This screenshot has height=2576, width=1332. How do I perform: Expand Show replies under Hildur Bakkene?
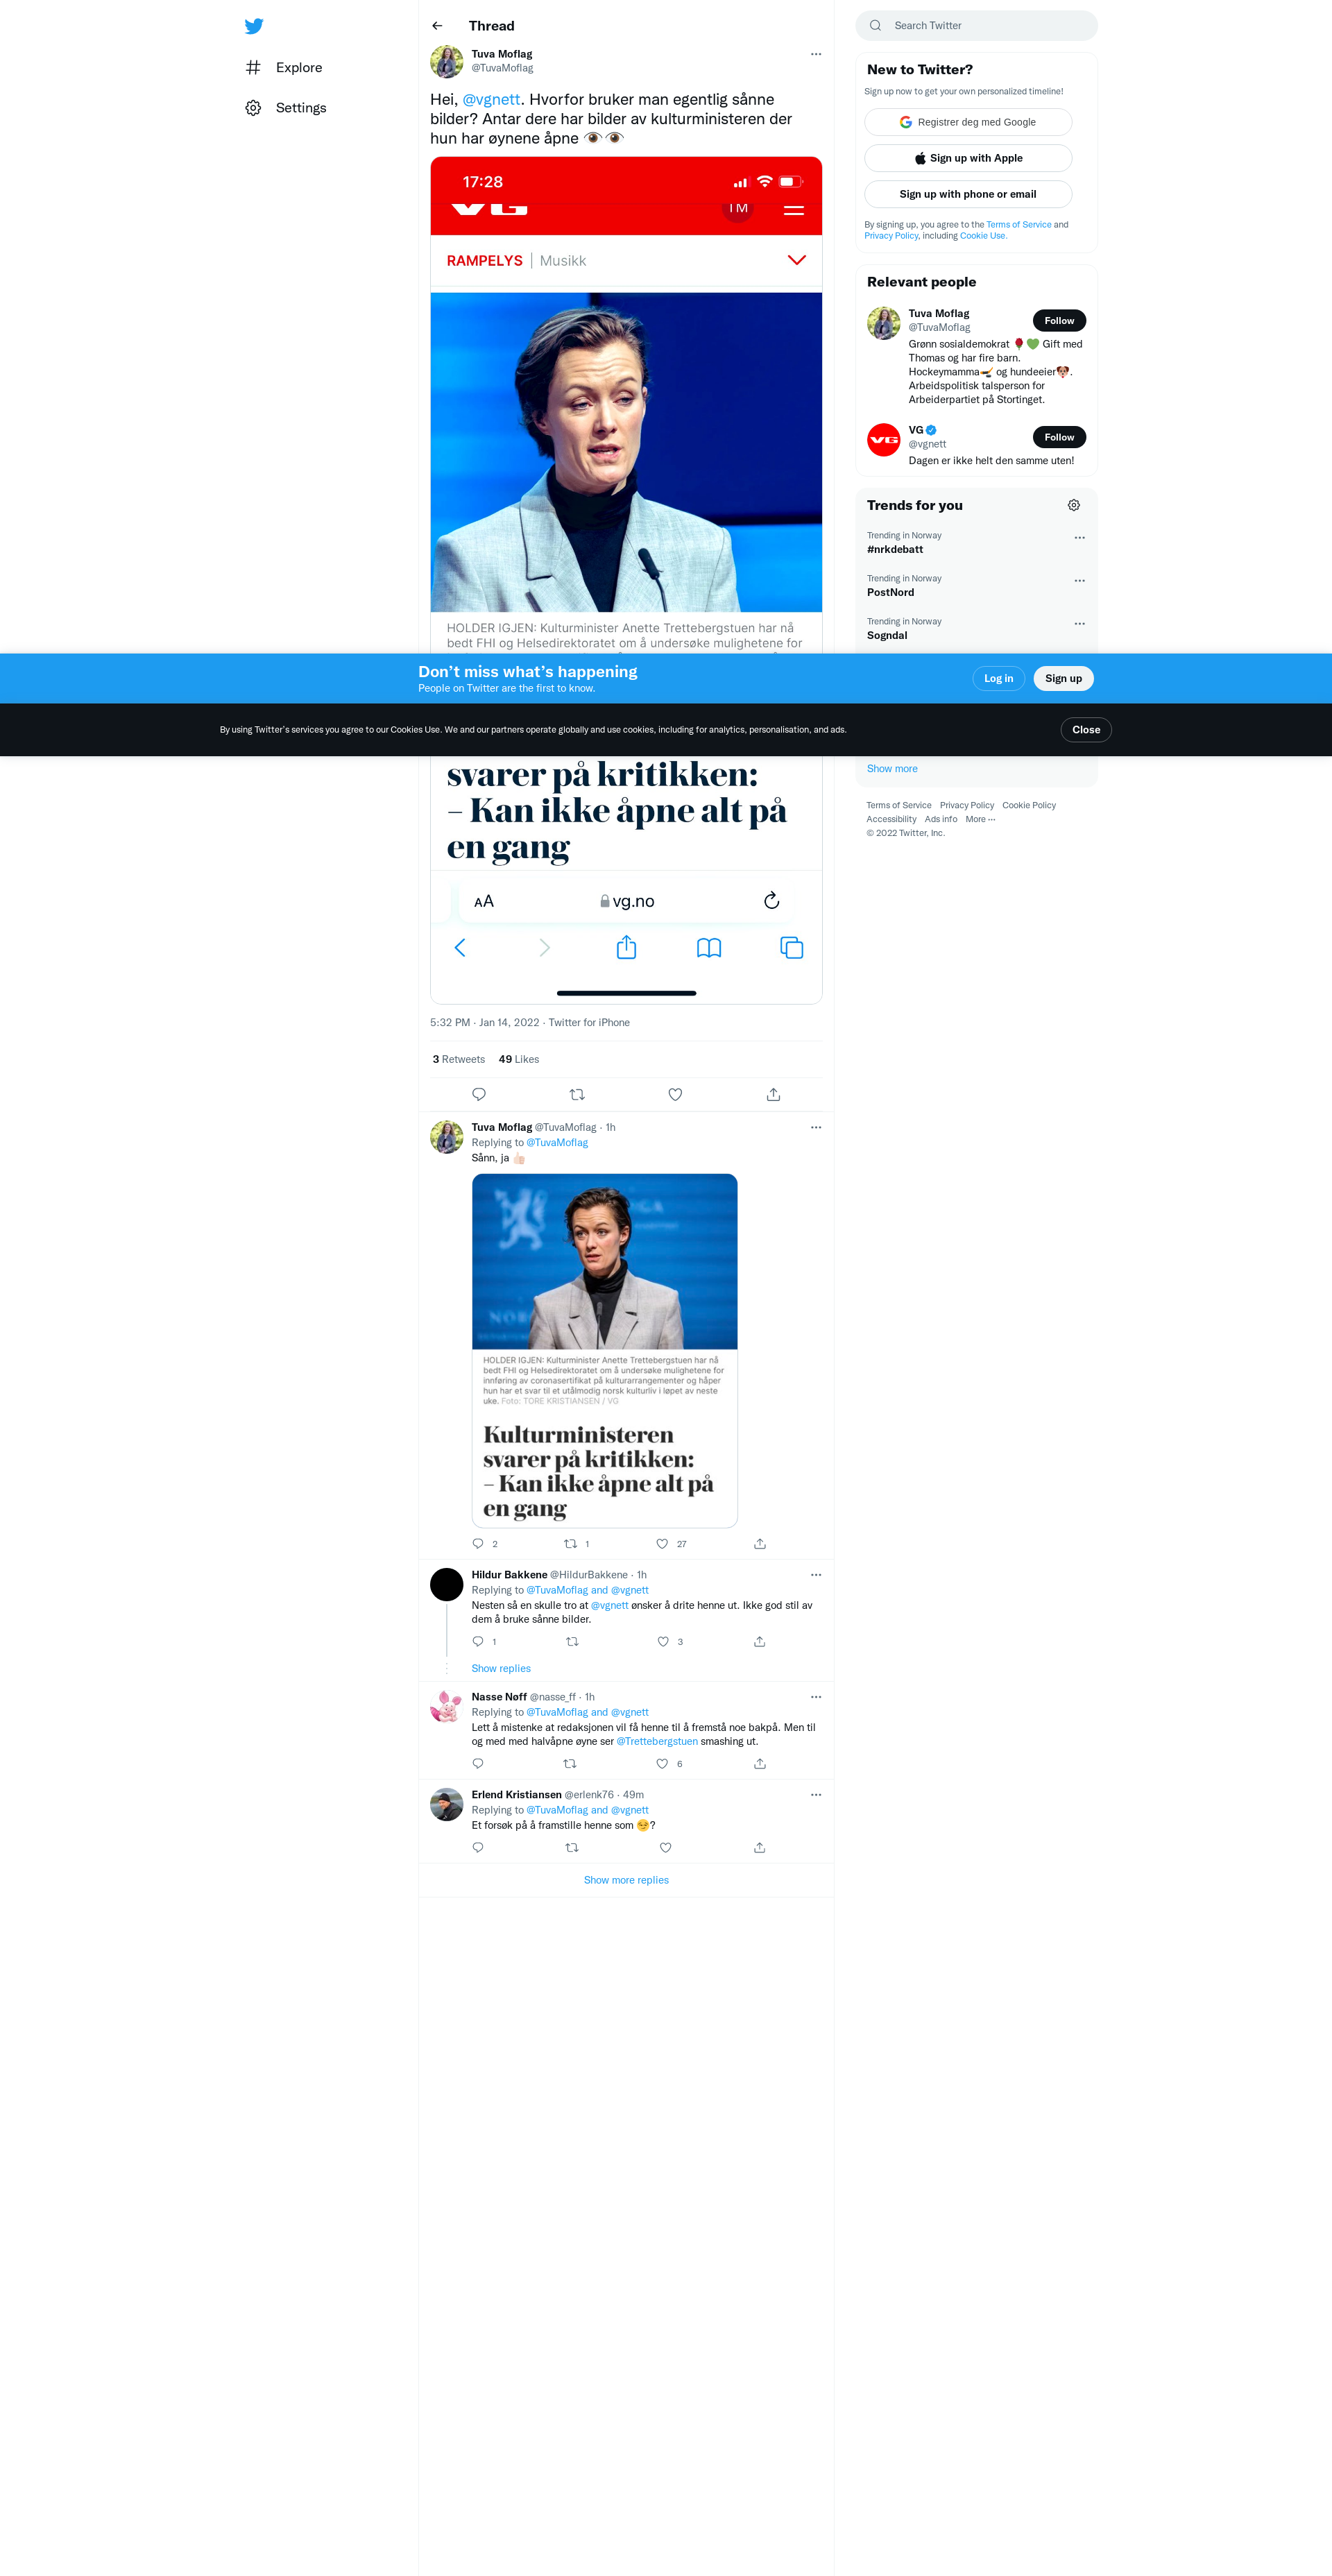[x=501, y=1668]
